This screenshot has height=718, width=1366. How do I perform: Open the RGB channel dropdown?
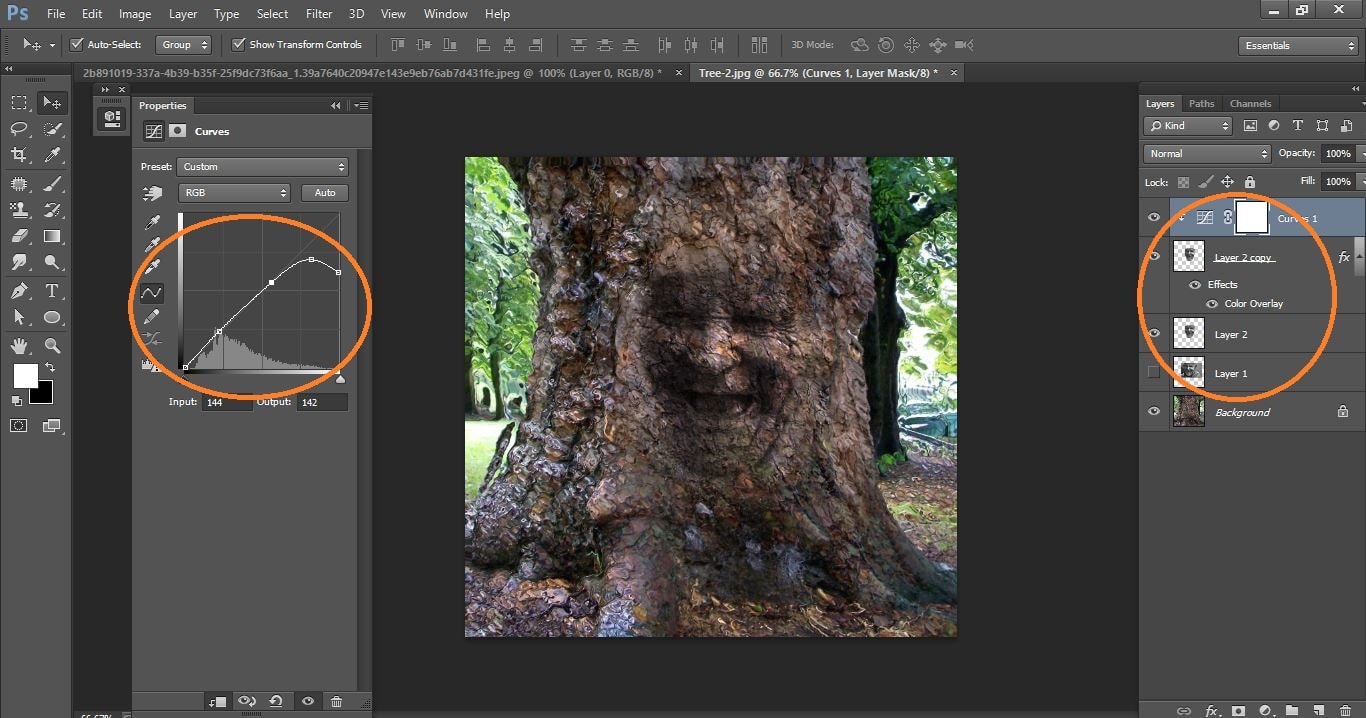[x=233, y=192]
